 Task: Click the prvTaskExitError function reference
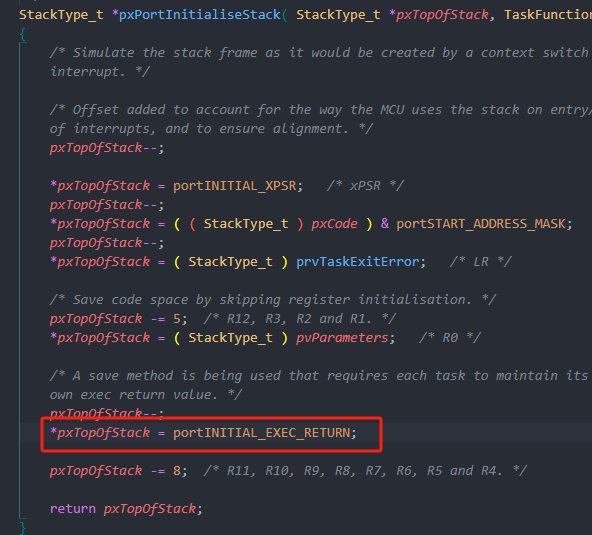pyautogui.click(x=358, y=262)
